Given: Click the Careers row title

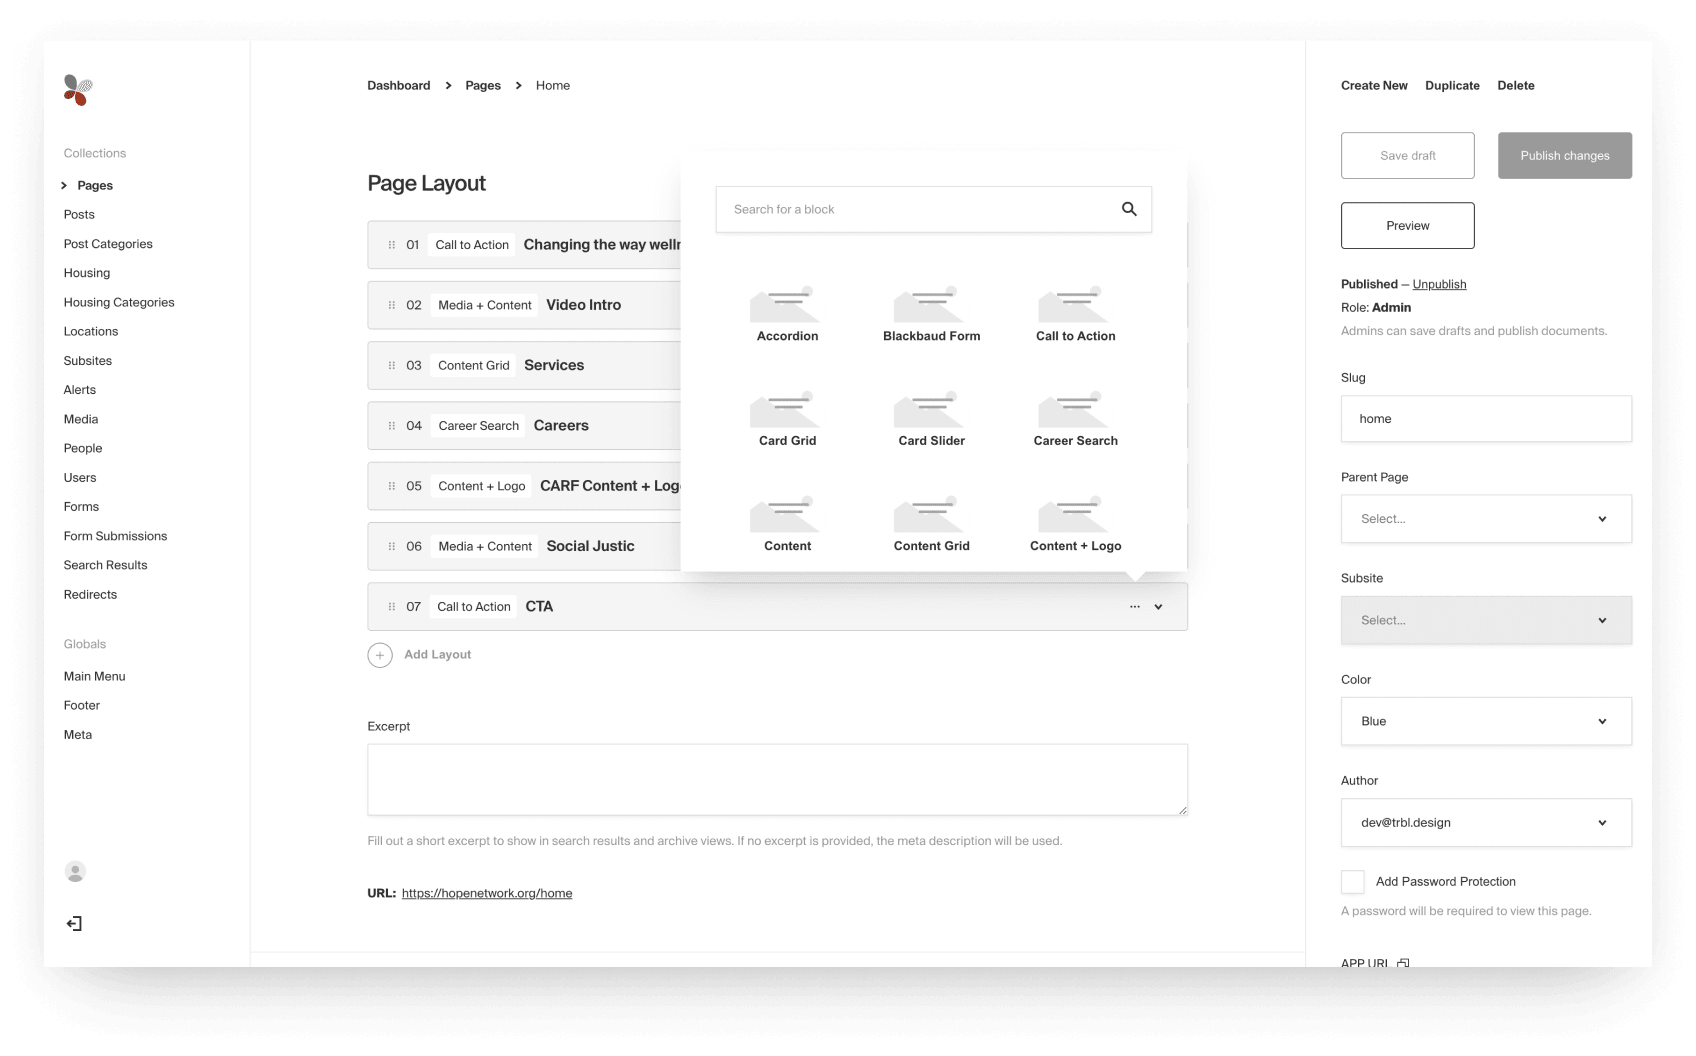Looking at the screenshot, I should click(561, 425).
